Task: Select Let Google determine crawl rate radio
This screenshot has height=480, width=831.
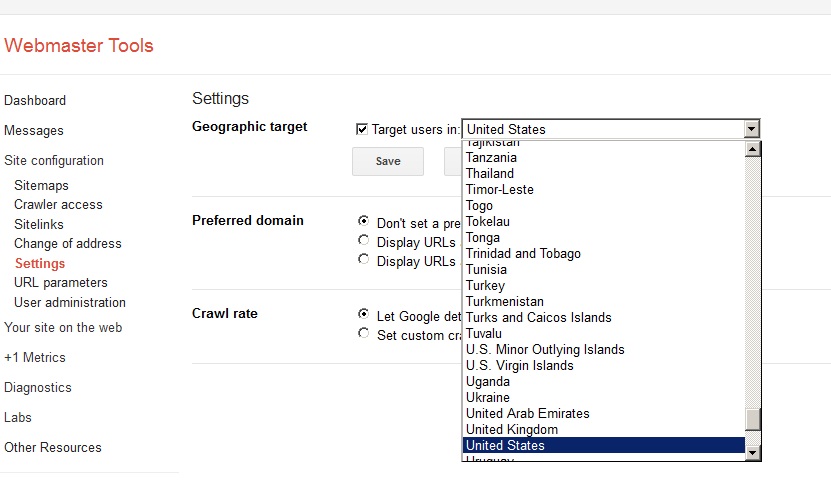Action: point(364,314)
